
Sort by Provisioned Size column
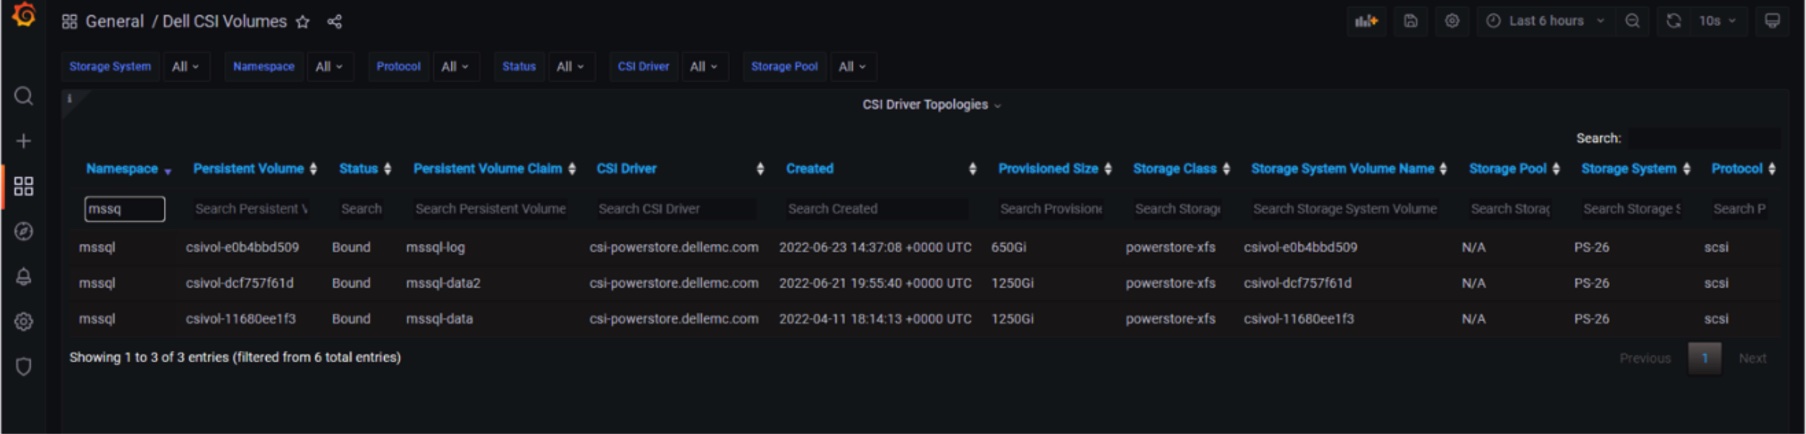point(1055,169)
